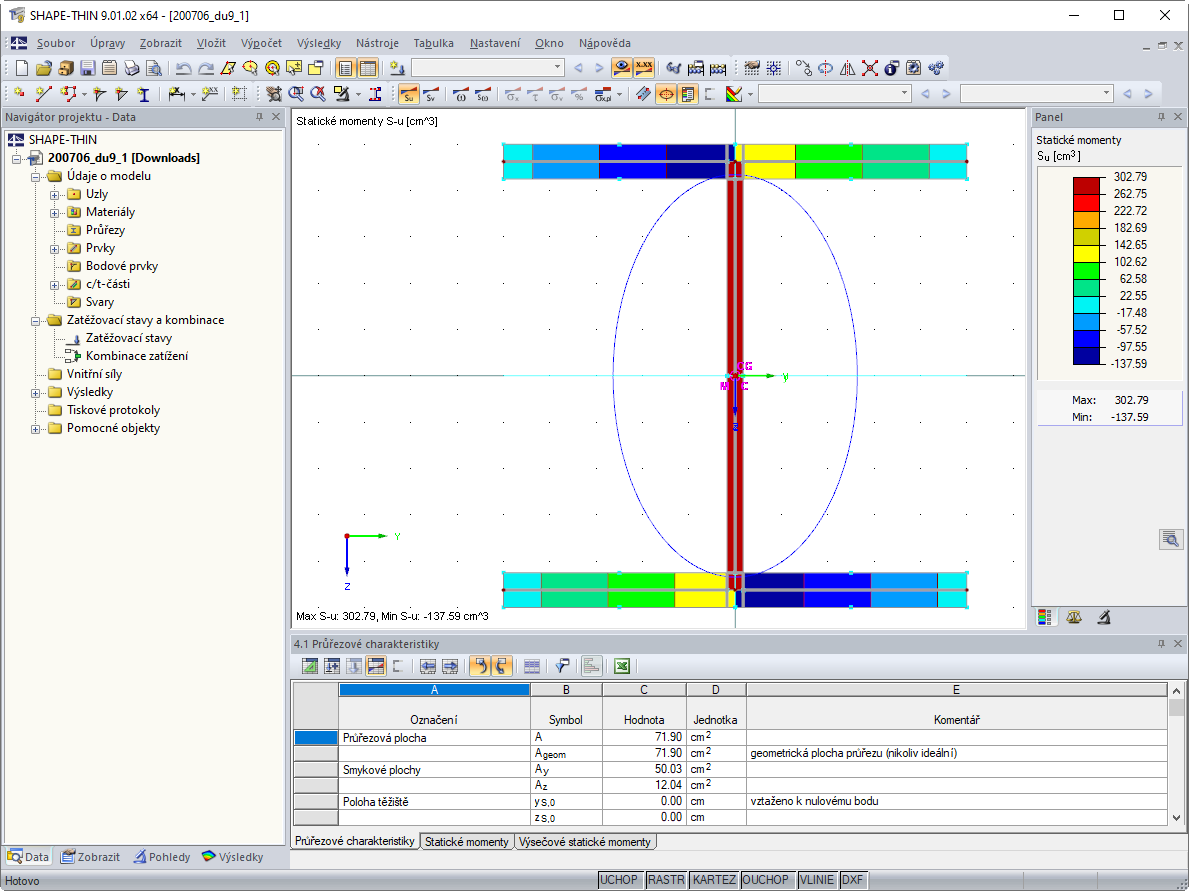This screenshot has width=1189, height=891.
Task: Click the new line element tool icon
Action: (43, 94)
